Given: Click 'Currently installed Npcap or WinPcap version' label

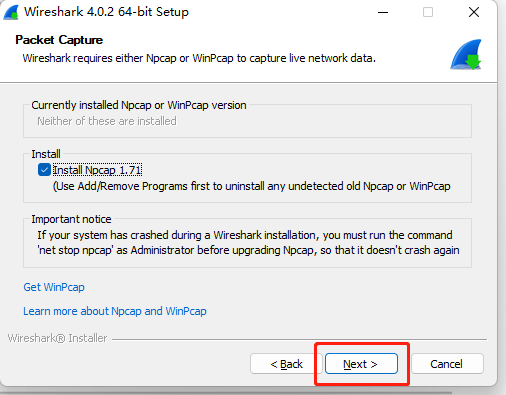Looking at the screenshot, I should [x=139, y=105].
